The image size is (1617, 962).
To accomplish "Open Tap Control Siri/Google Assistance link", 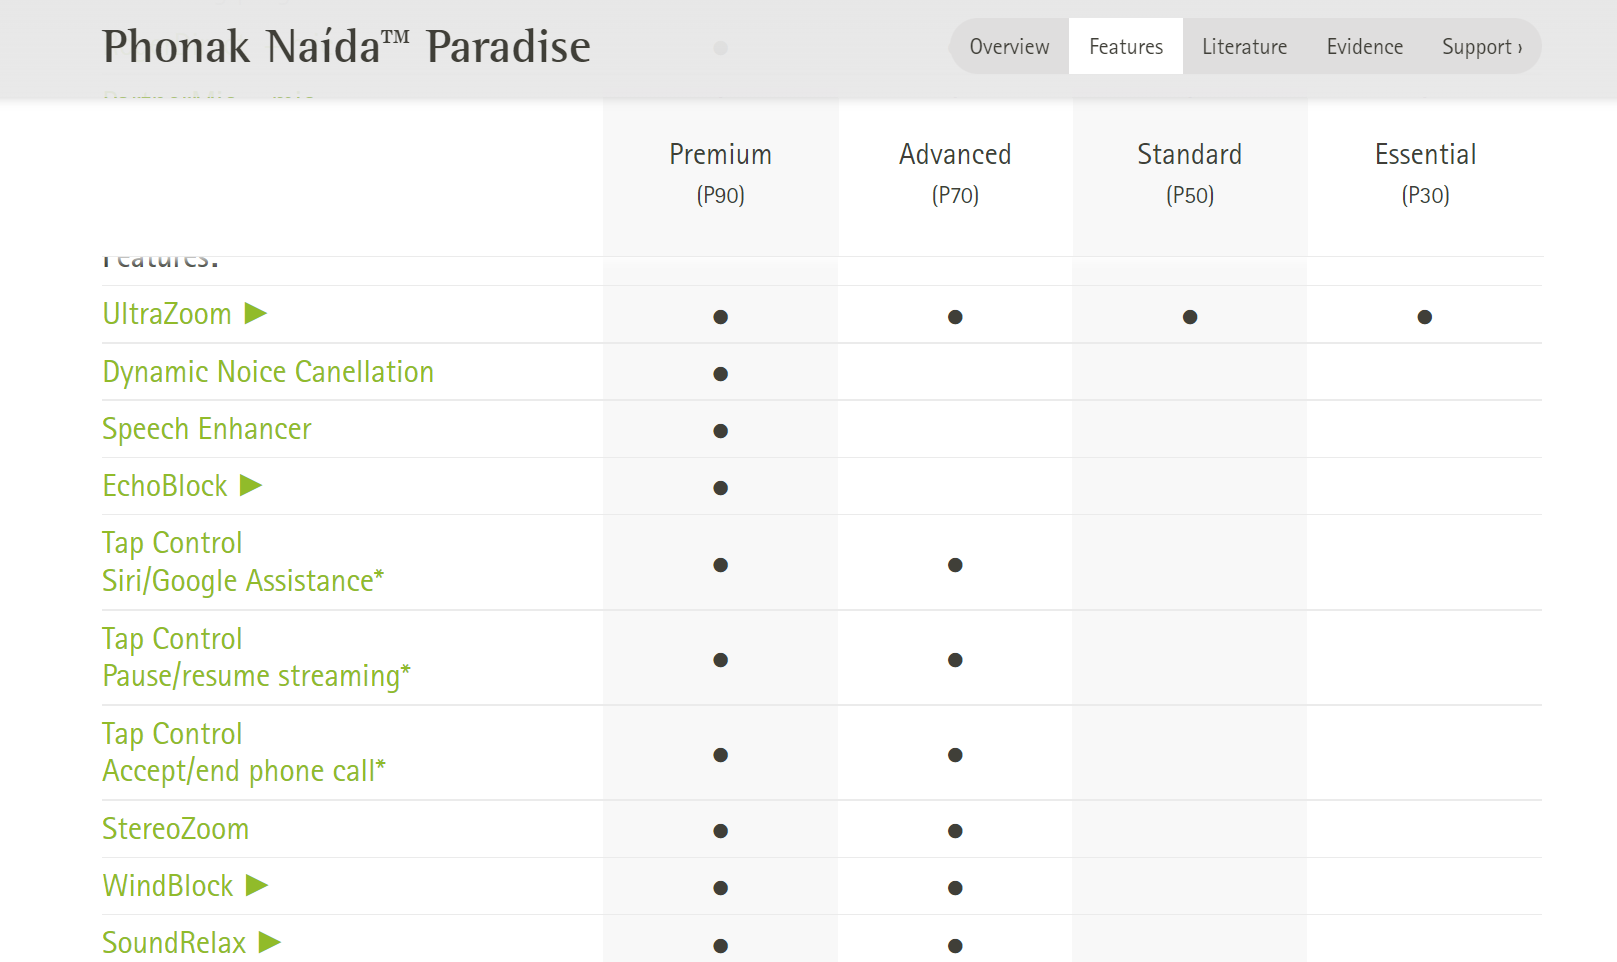I will coord(243,562).
